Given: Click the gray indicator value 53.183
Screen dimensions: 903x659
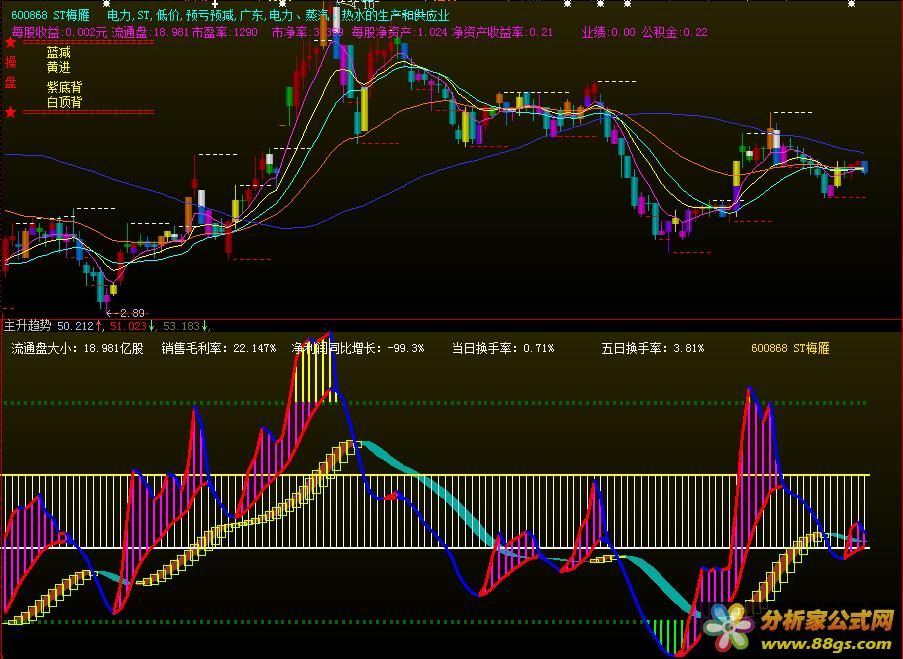Looking at the screenshot, I should tap(181, 326).
